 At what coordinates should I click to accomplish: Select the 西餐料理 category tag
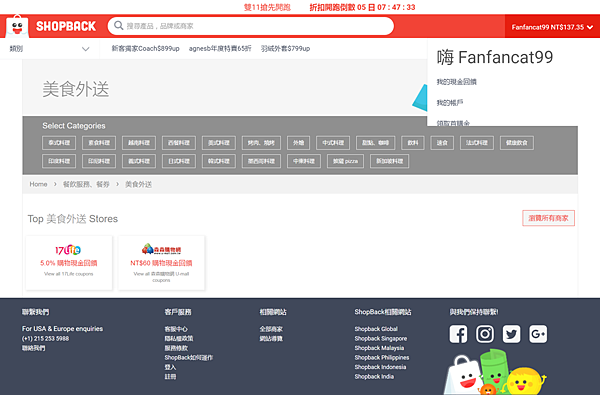coord(179,143)
